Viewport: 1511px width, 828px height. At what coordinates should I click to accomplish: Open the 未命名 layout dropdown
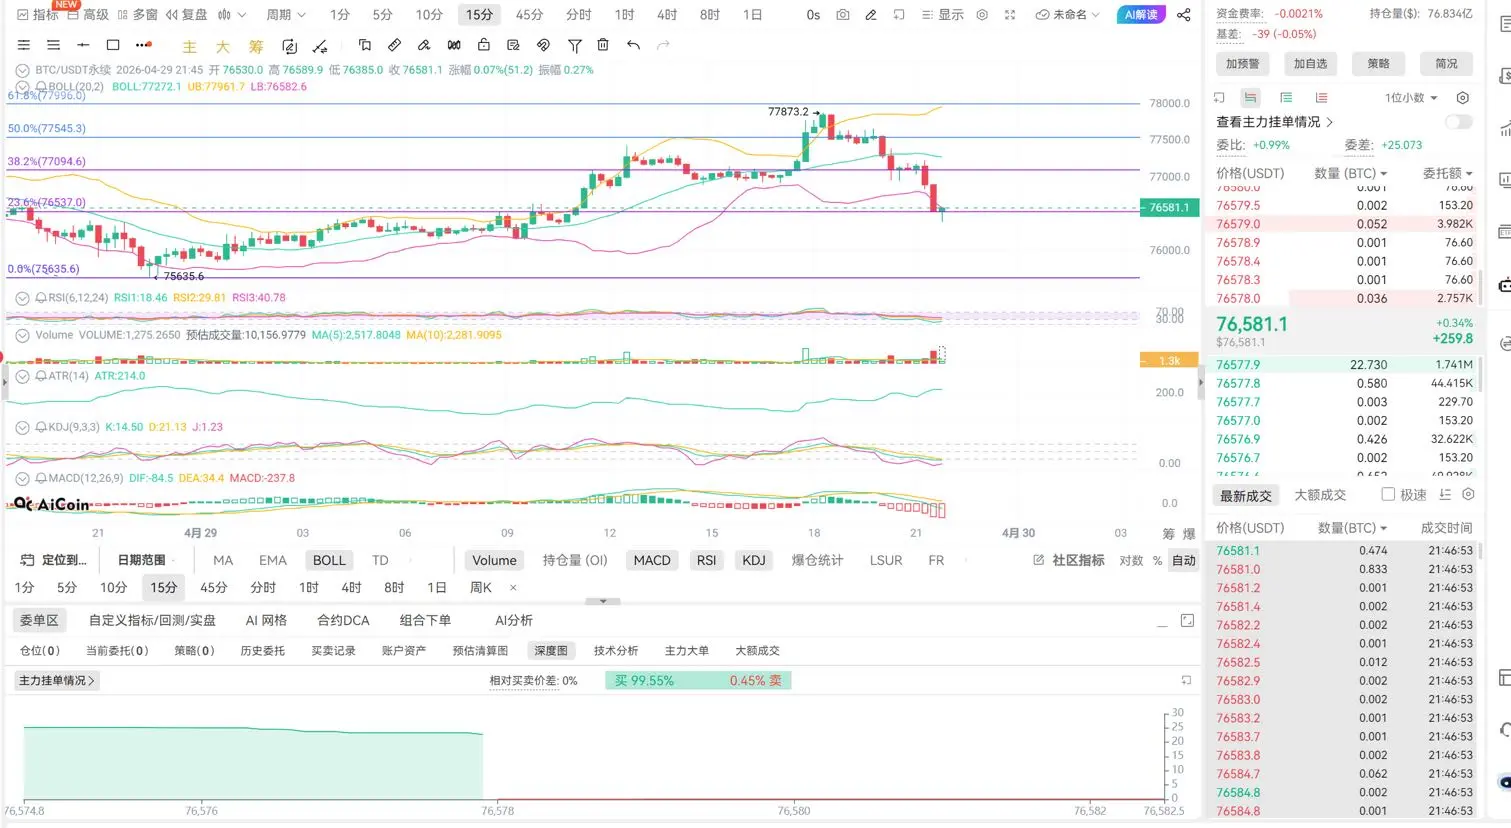click(1068, 15)
